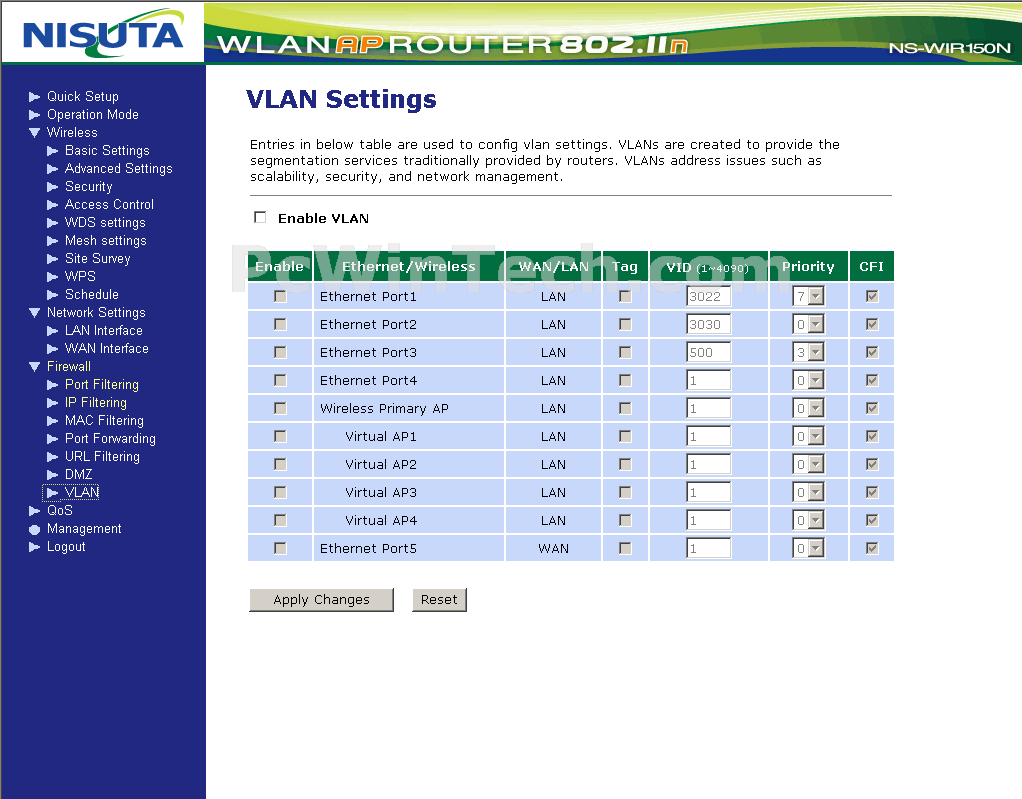
Task: Open the MAC Filtering link
Action: [x=104, y=420]
